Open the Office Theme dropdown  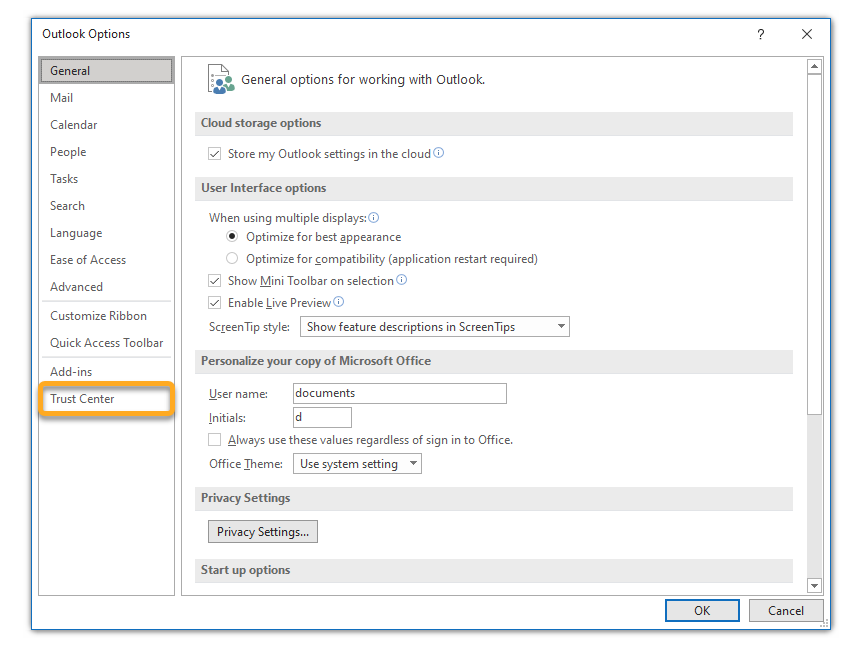pos(357,464)
